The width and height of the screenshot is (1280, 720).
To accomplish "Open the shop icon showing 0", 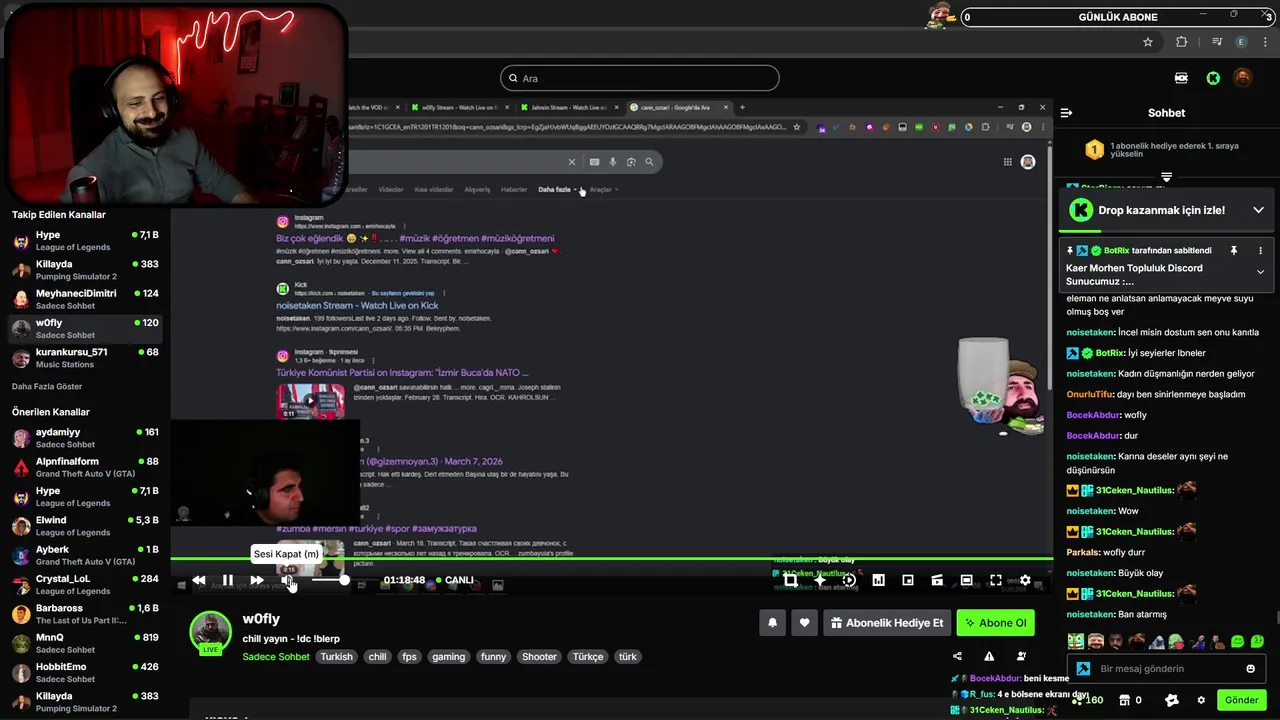I will click(1130, 700).
